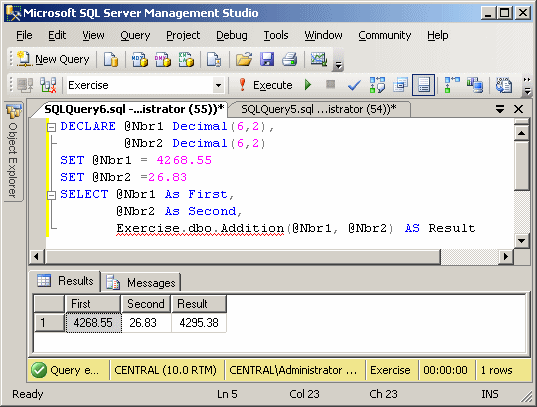537x407 pixels.
Task: Open SQL Server Compact Query icon
Action: [x=214, y=59]
